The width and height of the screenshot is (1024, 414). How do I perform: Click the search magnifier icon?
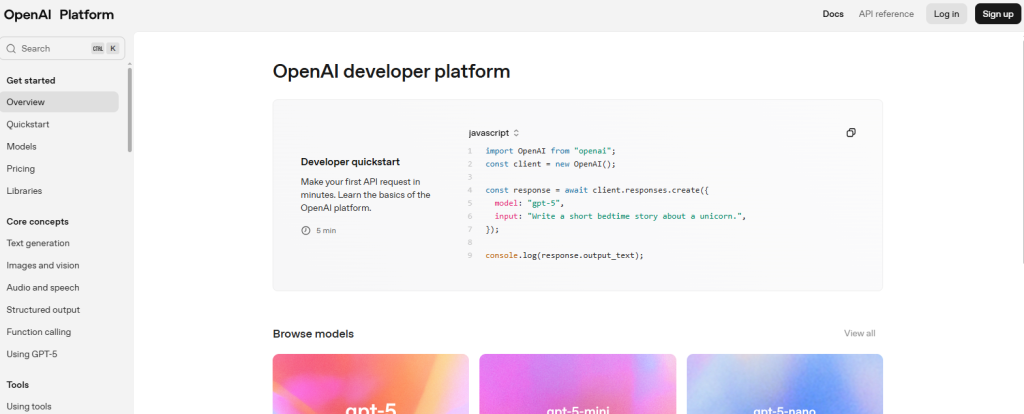coord(11,48)
